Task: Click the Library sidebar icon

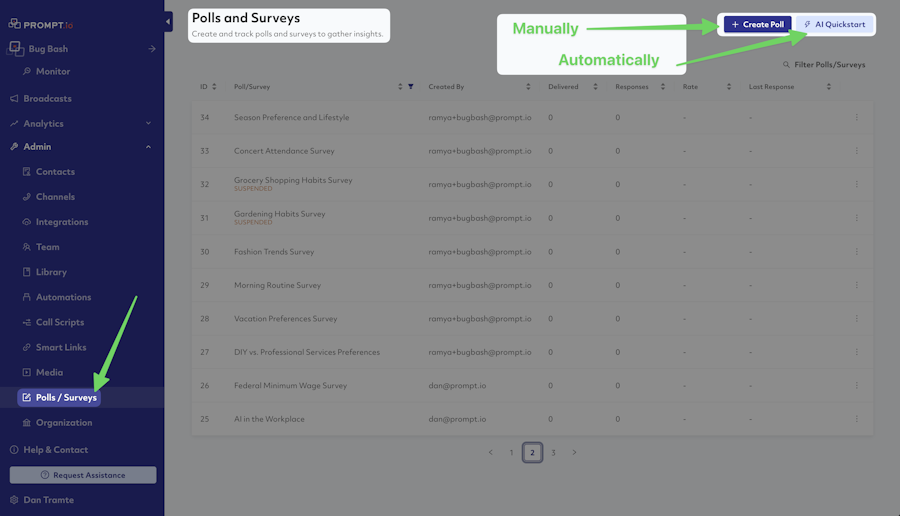Action: (x=27, y=272)
